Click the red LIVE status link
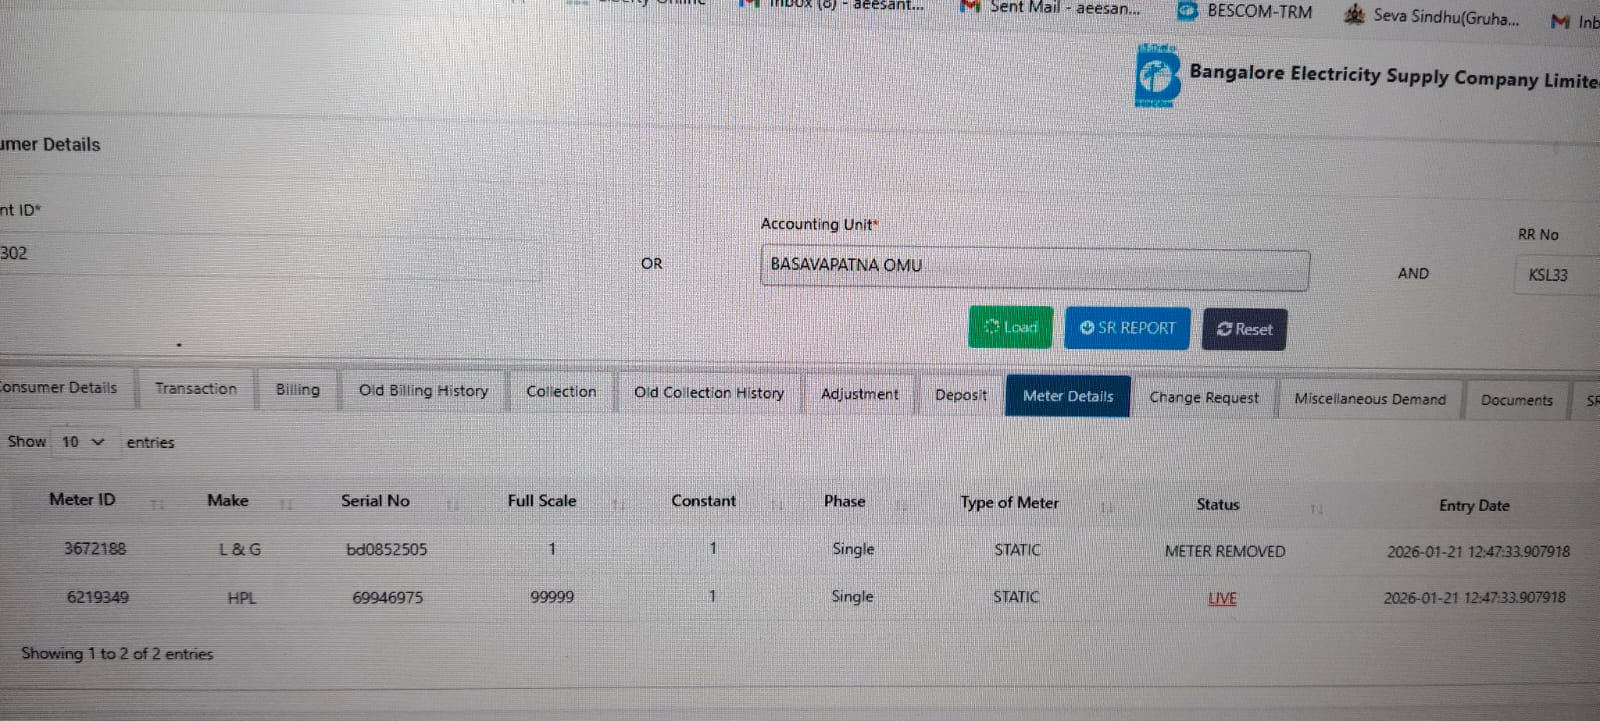Image resolution: width=1600 pixels, height=721 pixels. tap(1222, 598)
